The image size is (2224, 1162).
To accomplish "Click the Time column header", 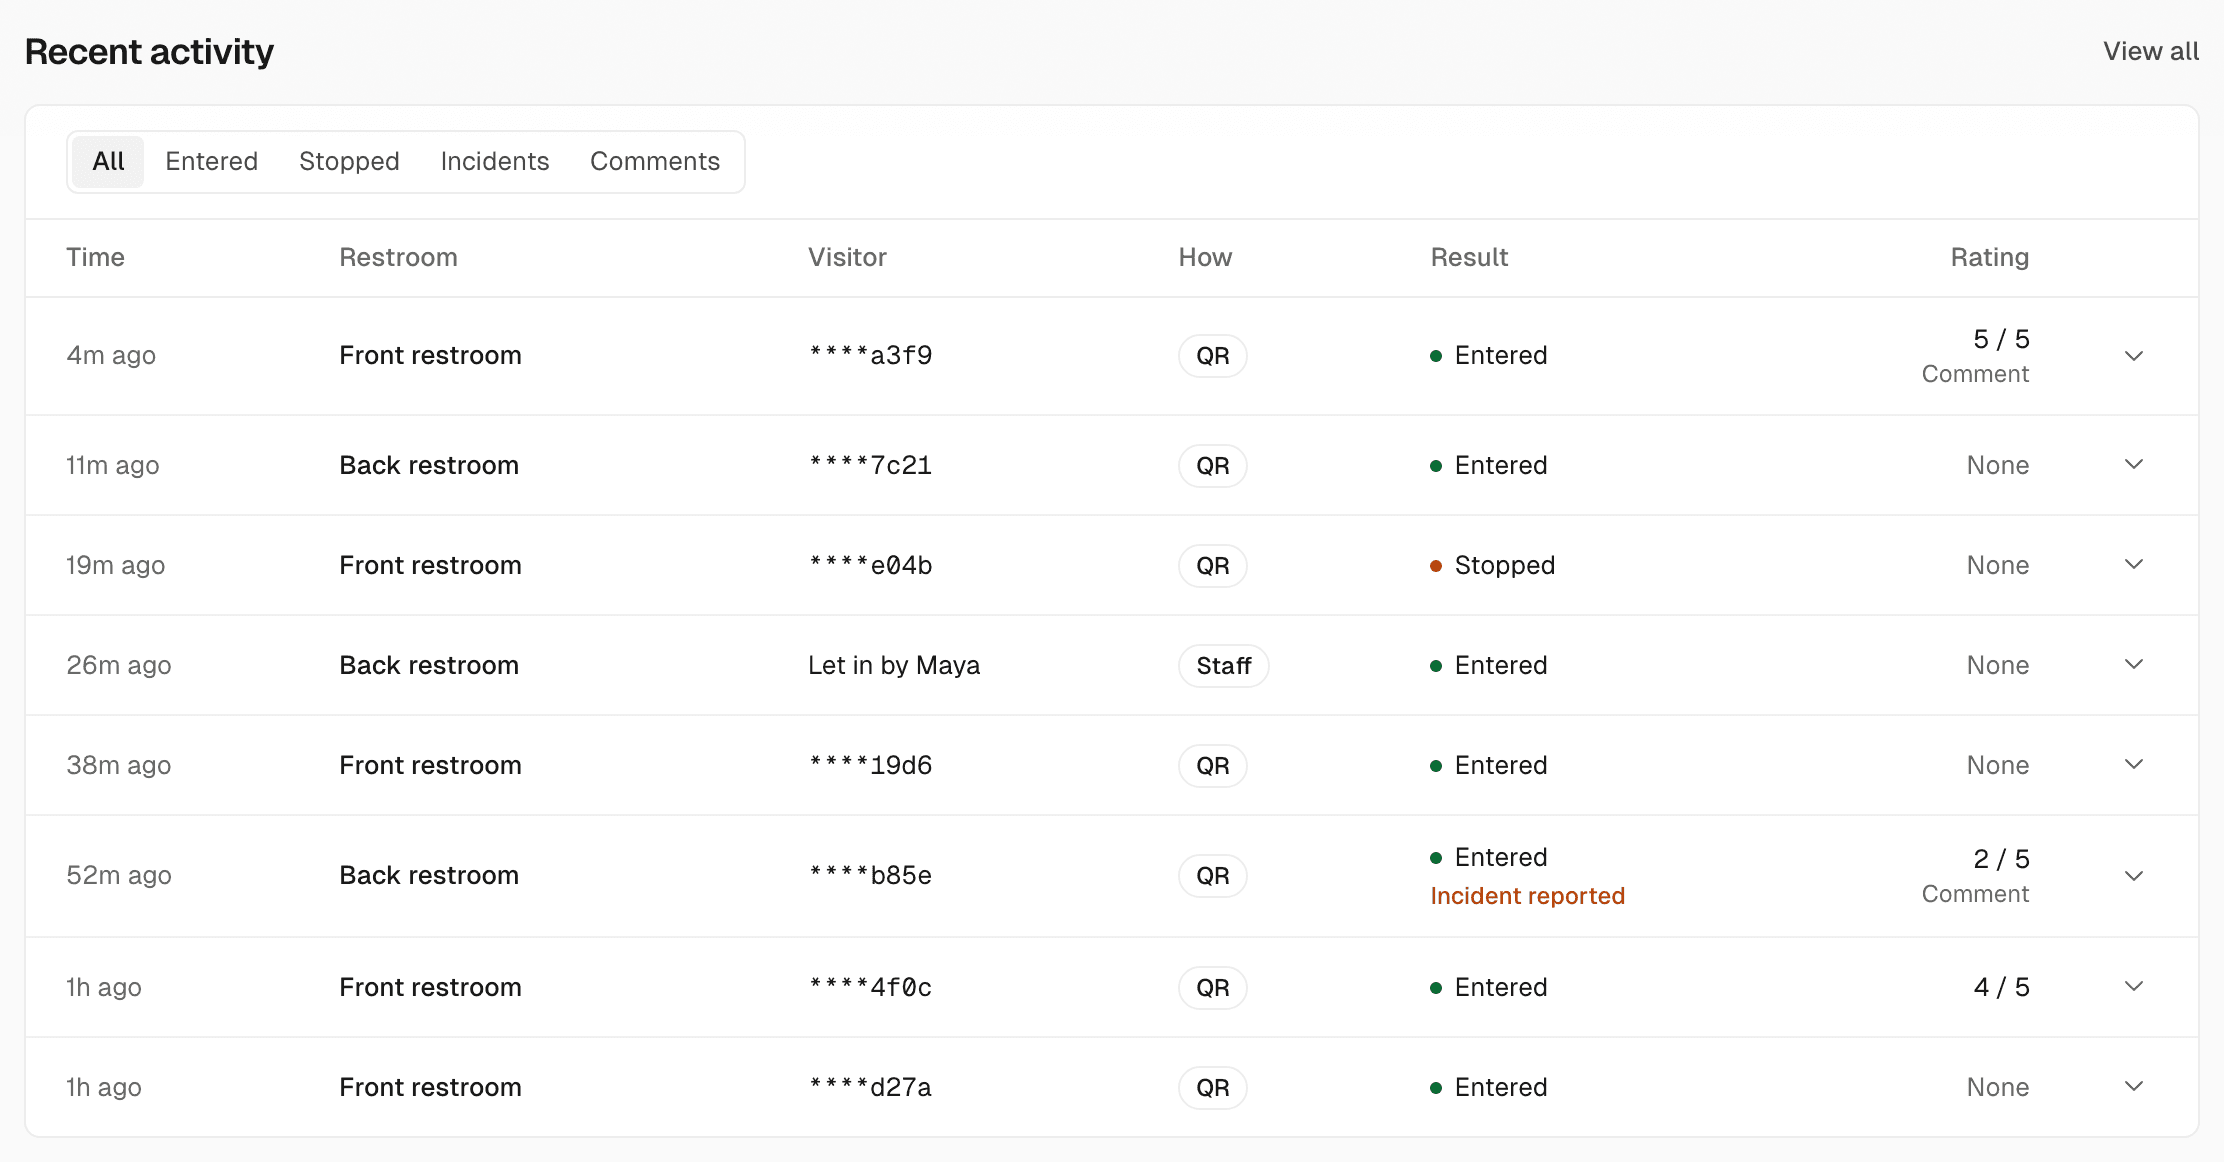I will [95, 257].
